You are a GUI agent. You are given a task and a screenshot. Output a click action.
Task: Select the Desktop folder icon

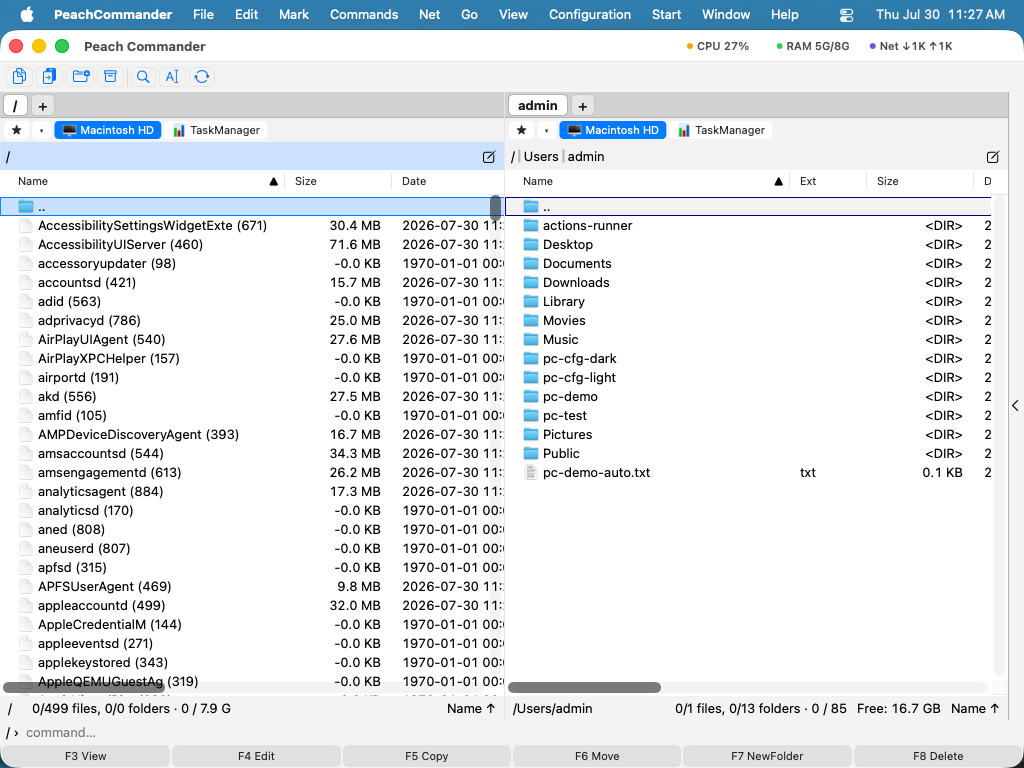tap(531, 244)
